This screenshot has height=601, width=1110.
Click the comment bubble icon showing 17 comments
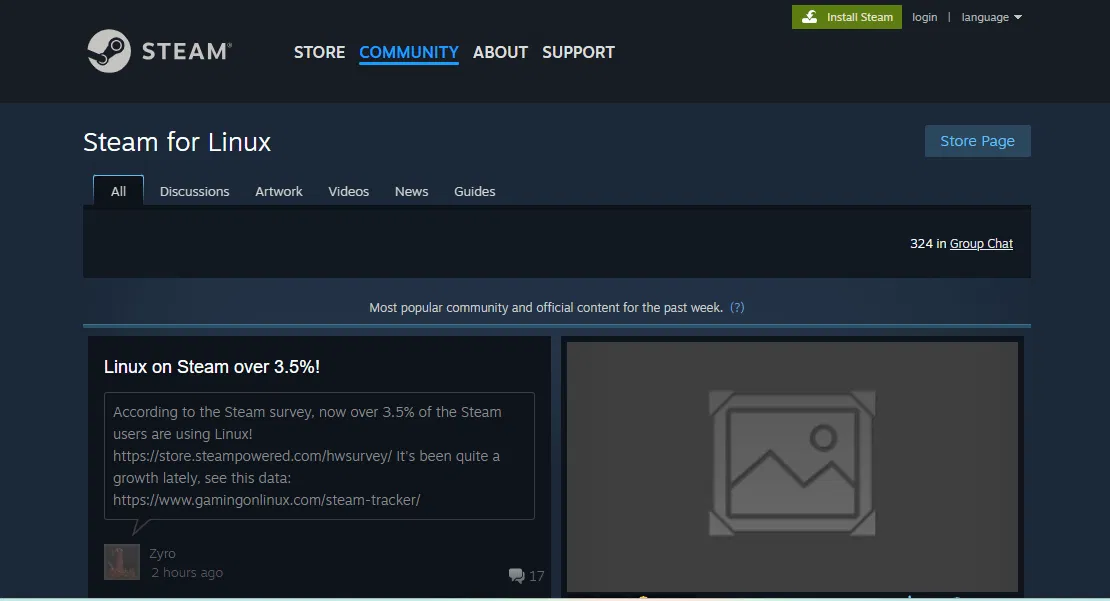516,575
